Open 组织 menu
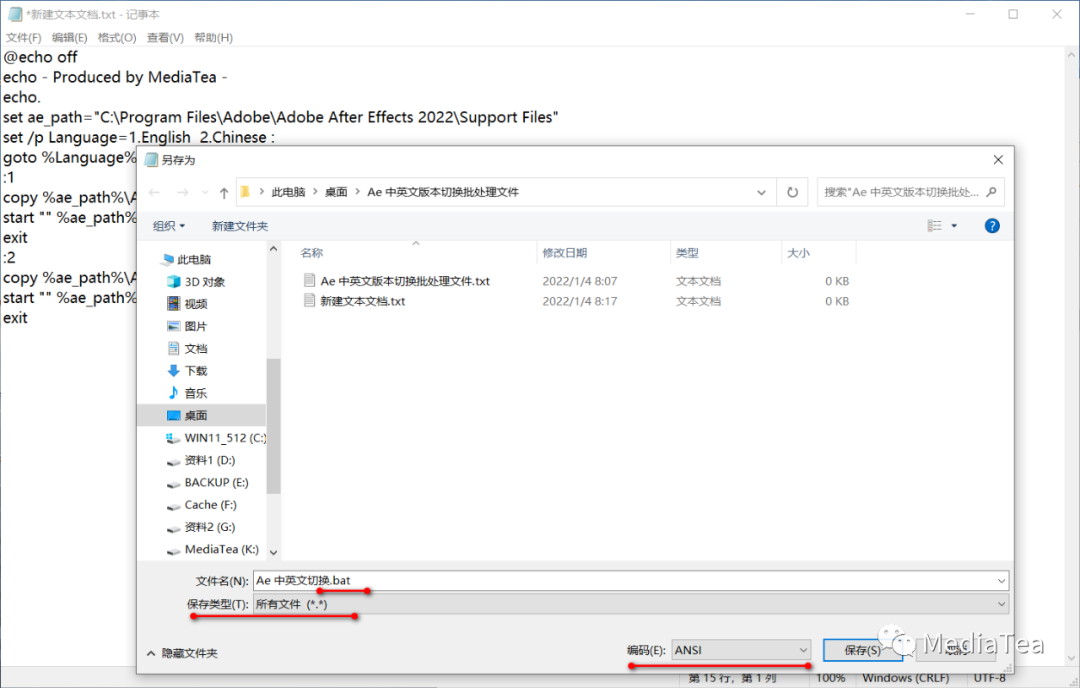This screenshot has width=1080, height=688. [169, 226]
